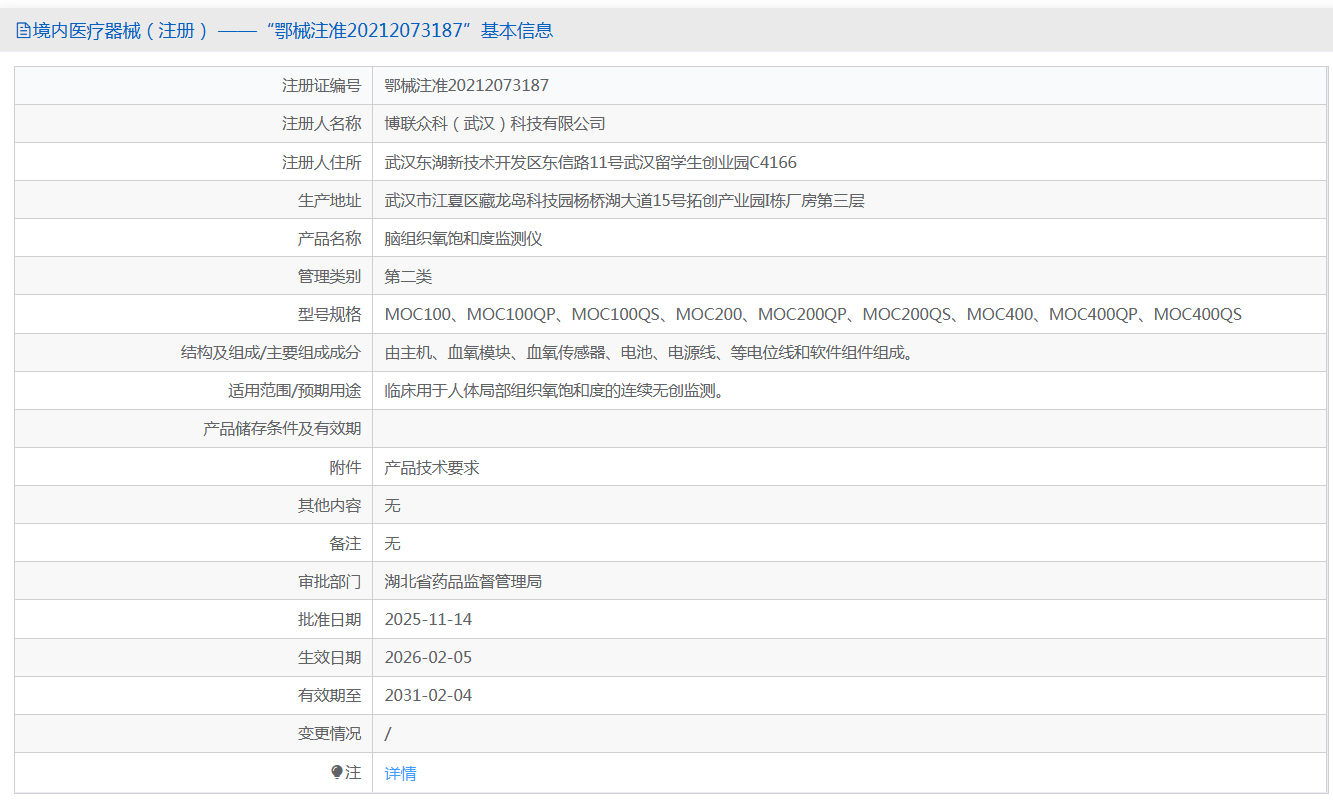Viewport: 1333px width, 806px height.
Task: Click the 生效日期 label
Action: [x=330, y=657]
